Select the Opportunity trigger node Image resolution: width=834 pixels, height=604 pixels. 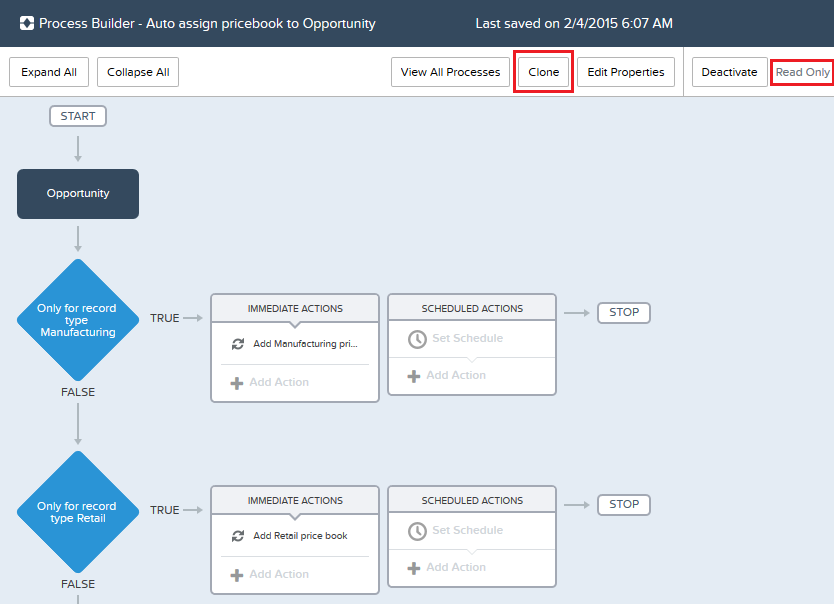[77, 194]
